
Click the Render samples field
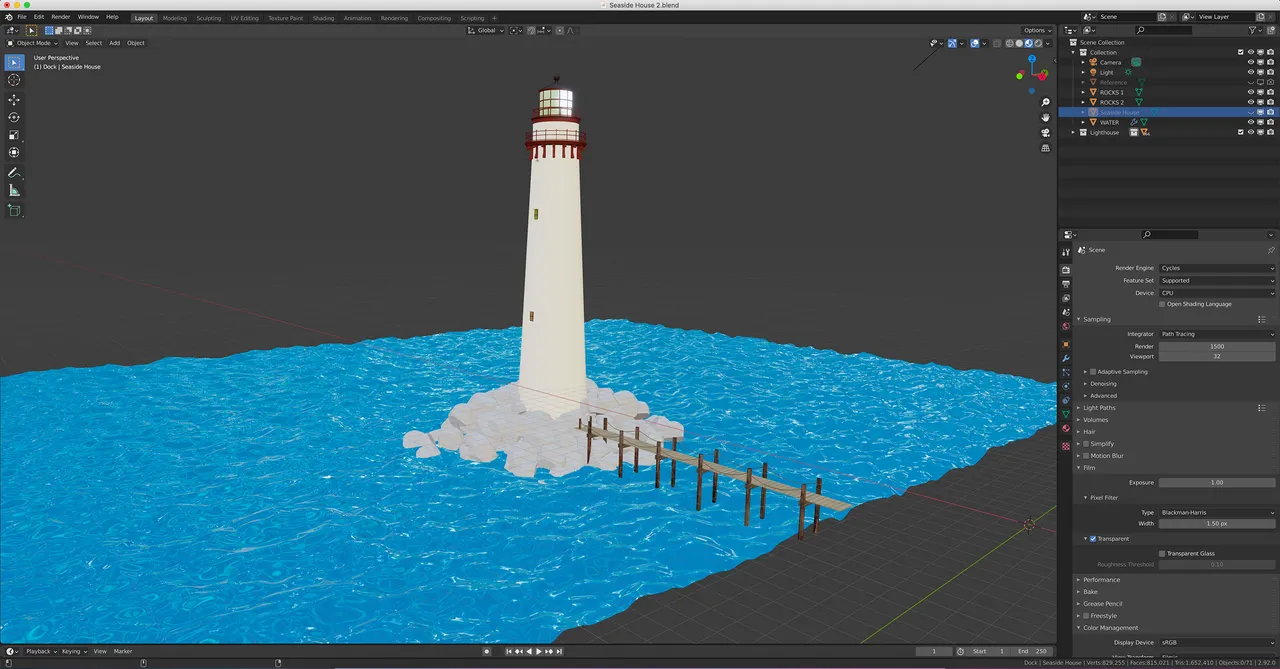pyautogui.click(x=1216, y=346)
